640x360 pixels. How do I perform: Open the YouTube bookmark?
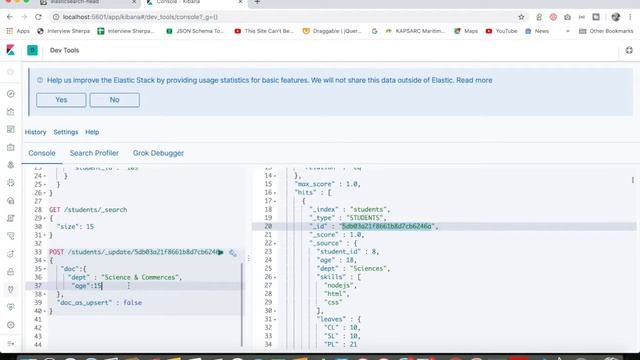pyautogui.click(x=502, y=31)
